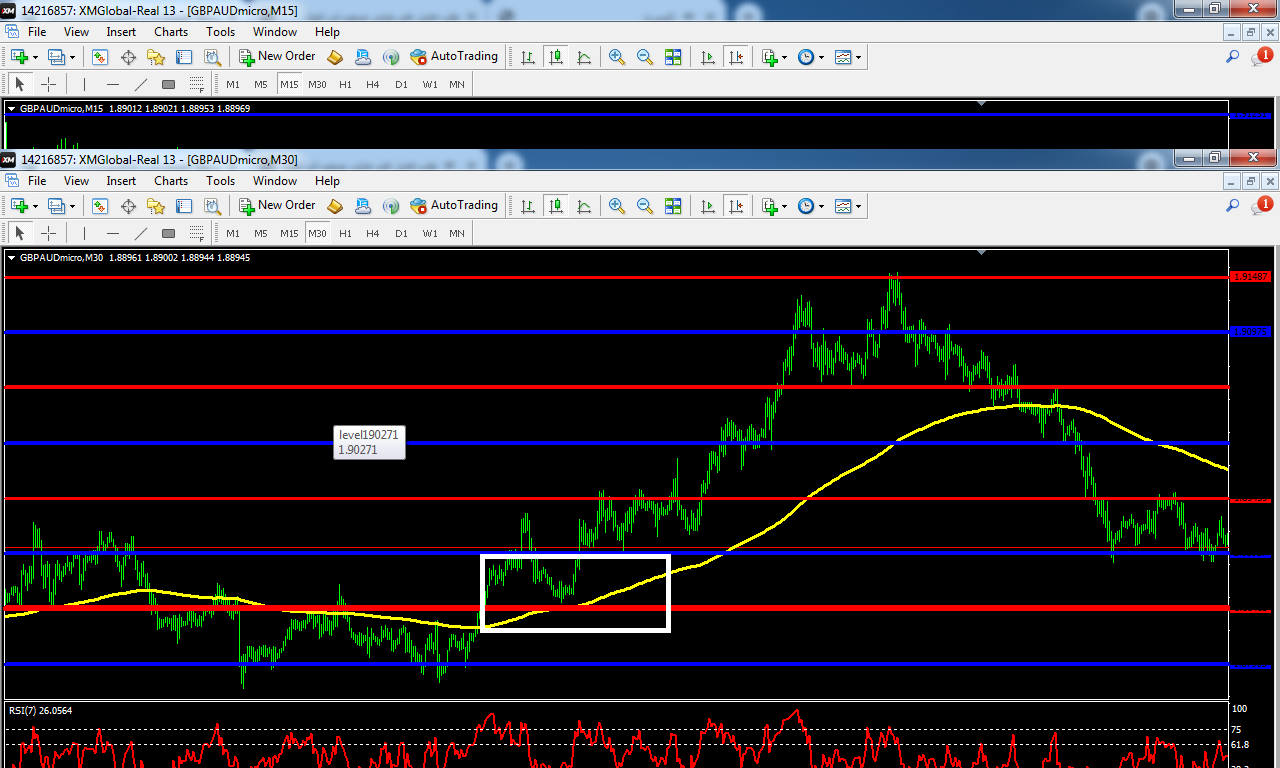This screenshot has width=1280, height=768.
Task: Pick the trendline drawing tool in M30 window
Action: click(141, 233)
